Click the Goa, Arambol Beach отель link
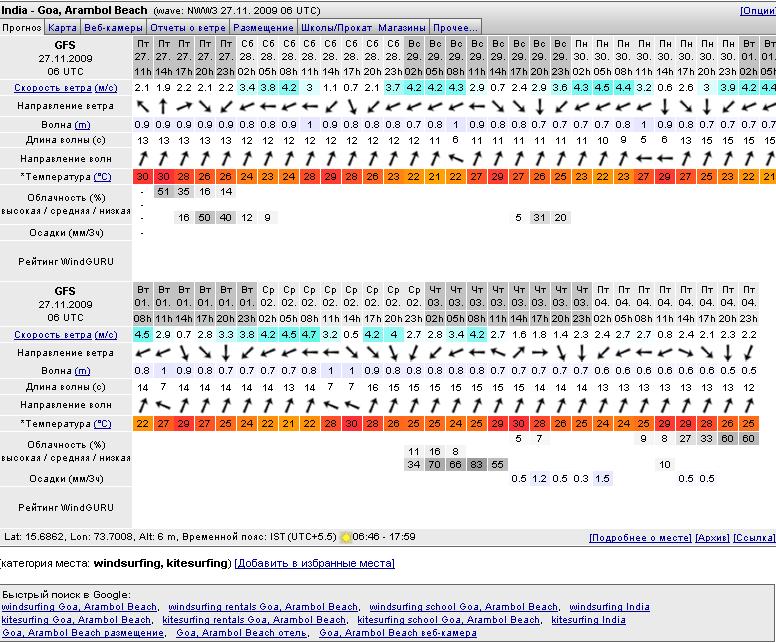The image size is (776, 643). pos(242,633)
